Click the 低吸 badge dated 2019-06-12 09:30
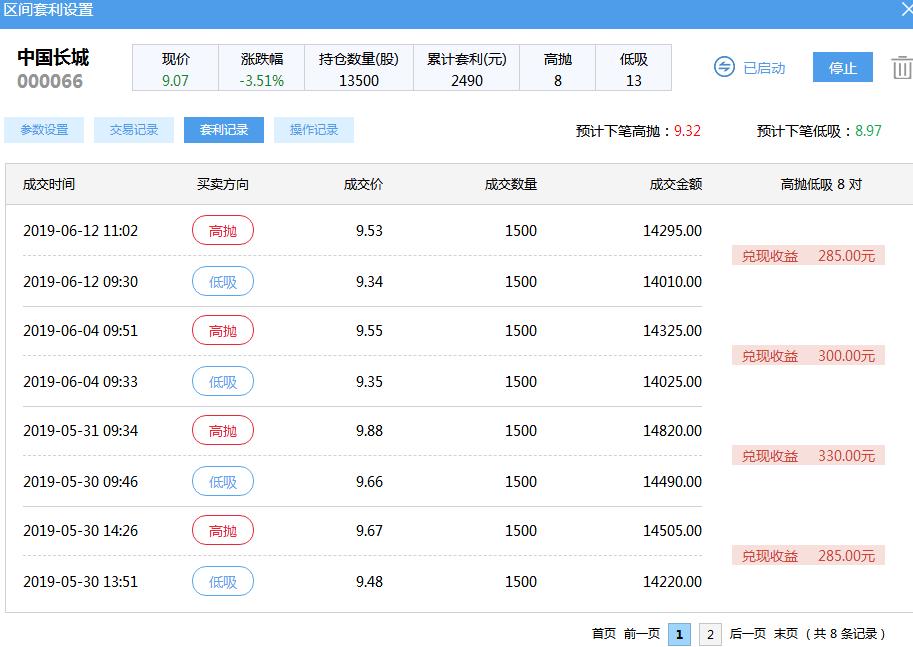The height and width of the screenshot is (647, 913). 222,281
